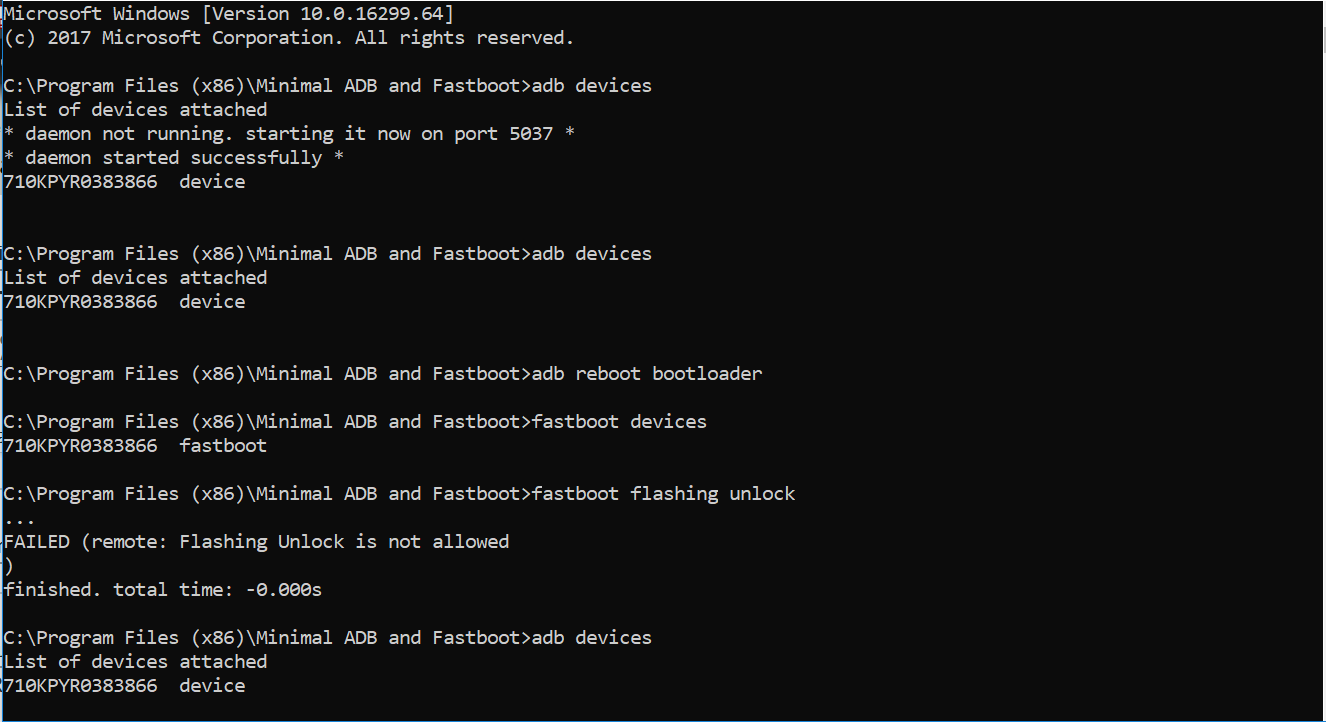Click the 2017 Microsoft Corporation copyright line
Screen dimensions: 1326x722
[289, 38]
